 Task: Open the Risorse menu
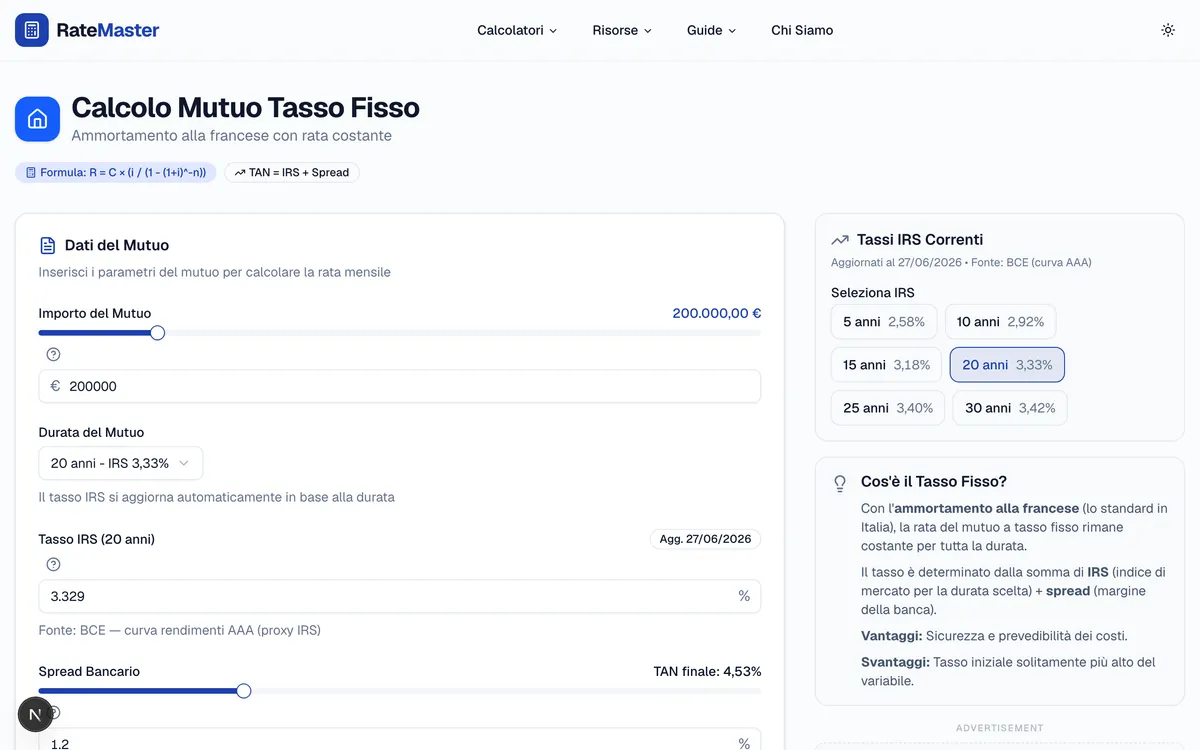pyautogui.click(x=622, y=30)
